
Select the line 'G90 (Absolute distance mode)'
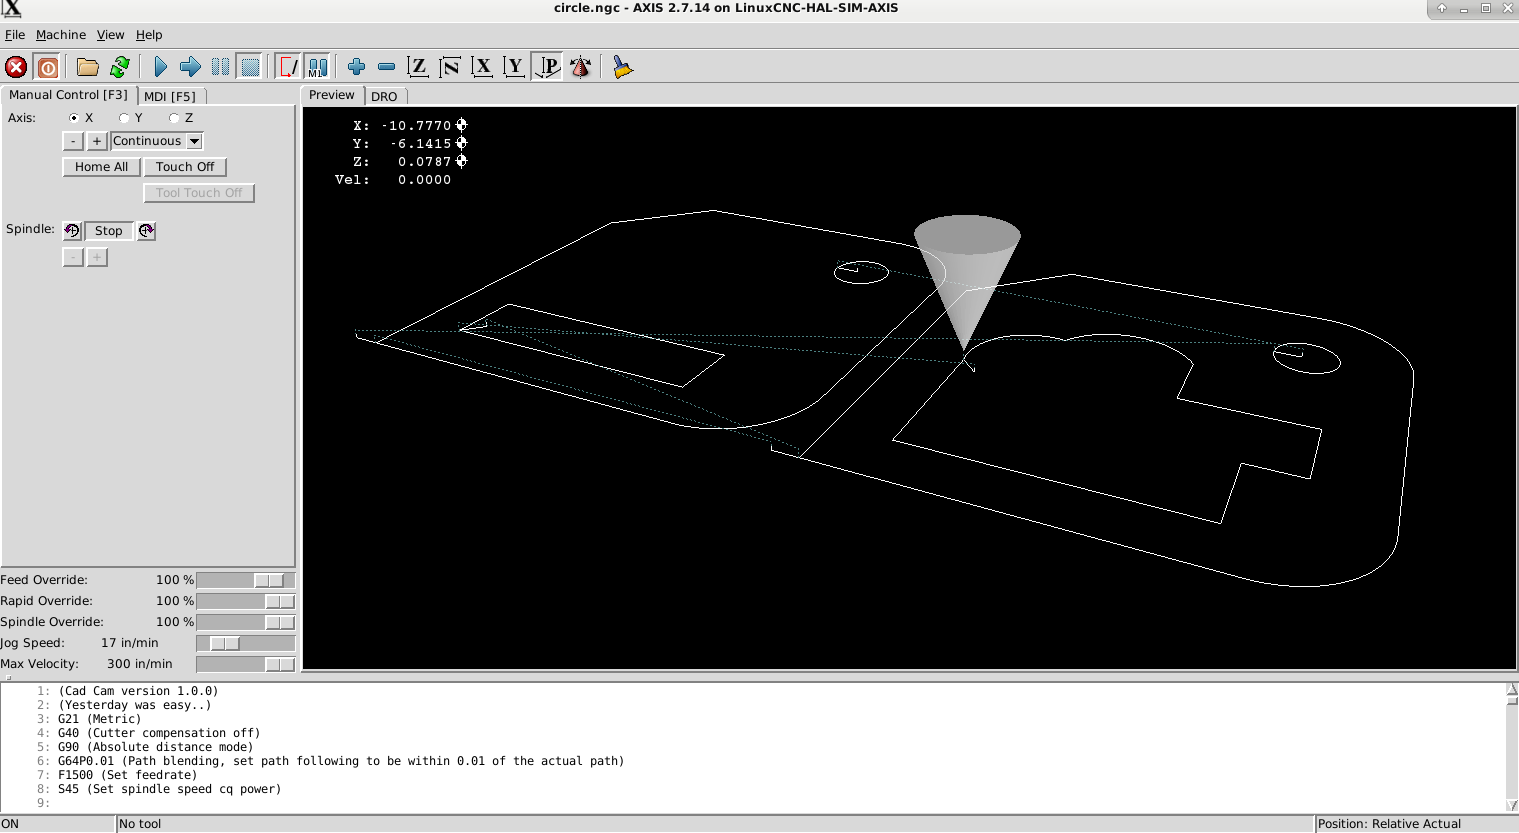pyautogui.click(x=155, y=747)
